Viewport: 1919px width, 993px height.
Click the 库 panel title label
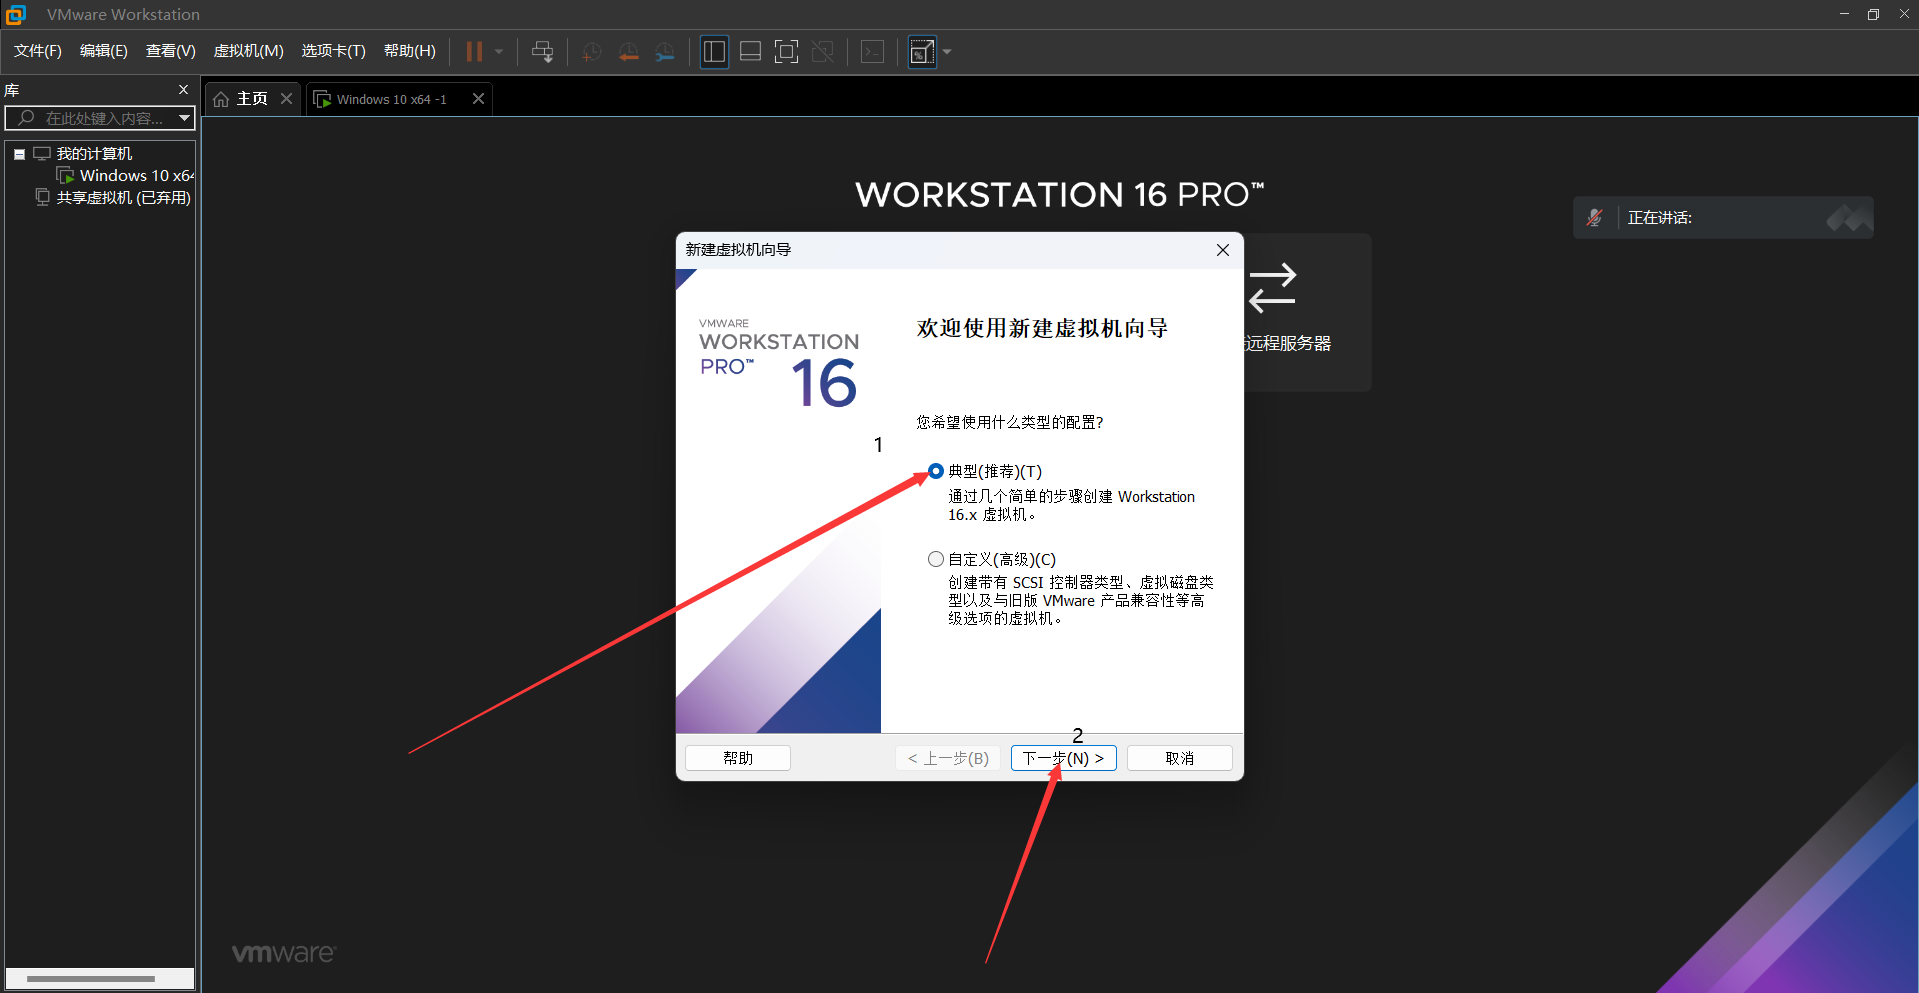pyautogui.click(x=12, y=90)
